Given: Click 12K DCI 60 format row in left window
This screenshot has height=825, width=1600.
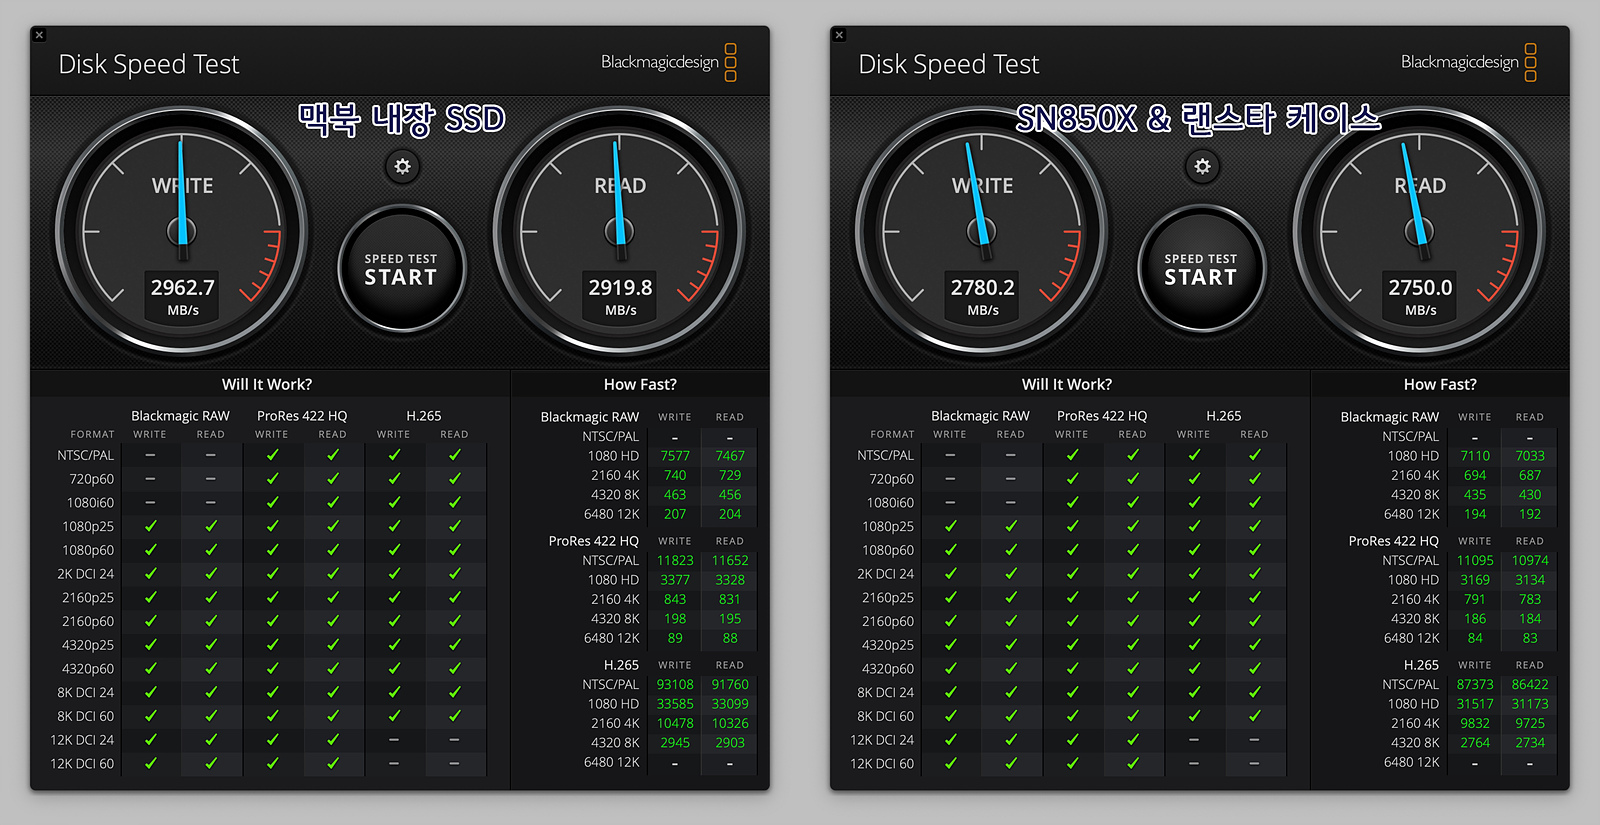Looking at the screenshot, I should 267,764.
